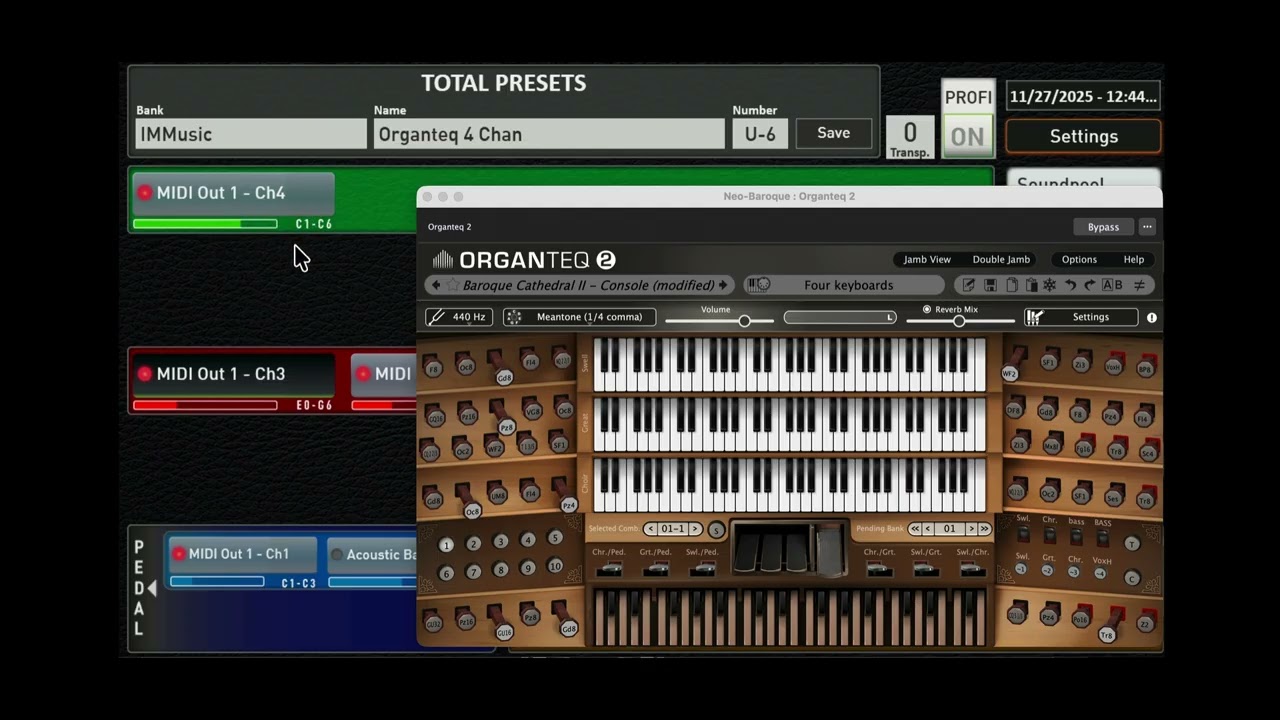The image size is (1280, 720).
Task: Click Save in Total Presets panel
Action: [834, 133]
